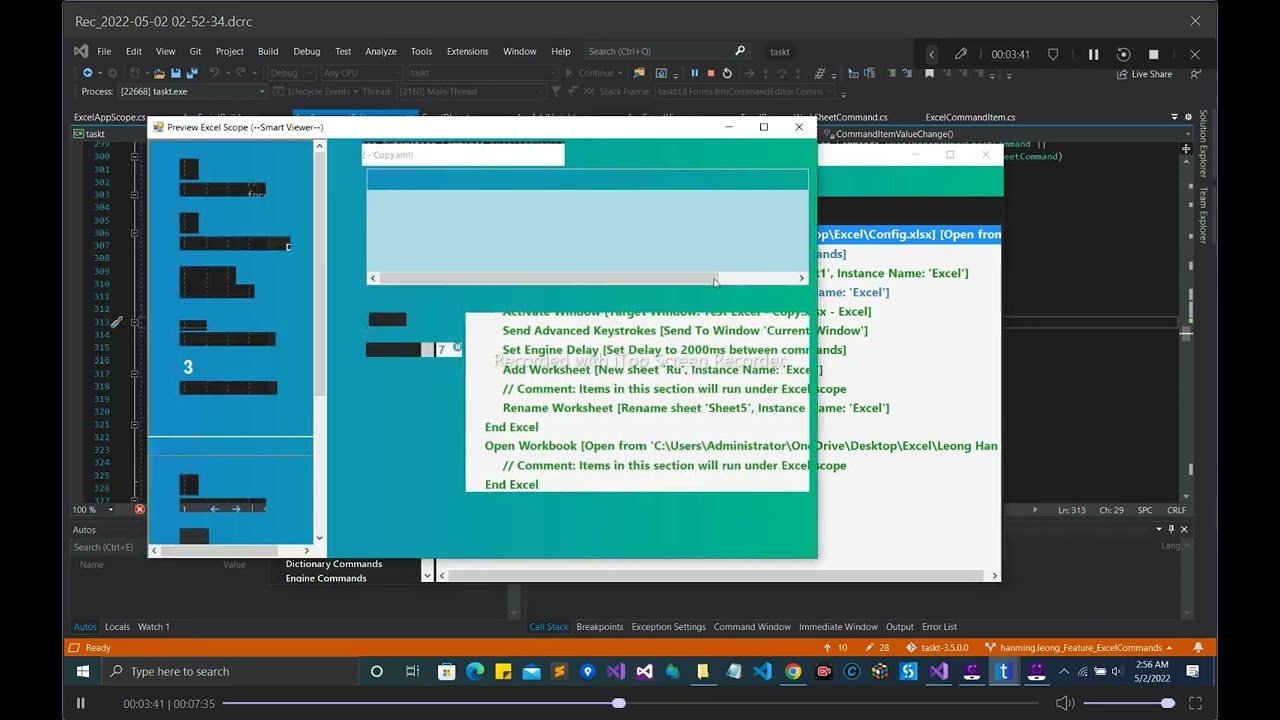Screen dimensions: 1280x720
Task: Select Dictionary Commands in the command list
Action: coord(334,564)
